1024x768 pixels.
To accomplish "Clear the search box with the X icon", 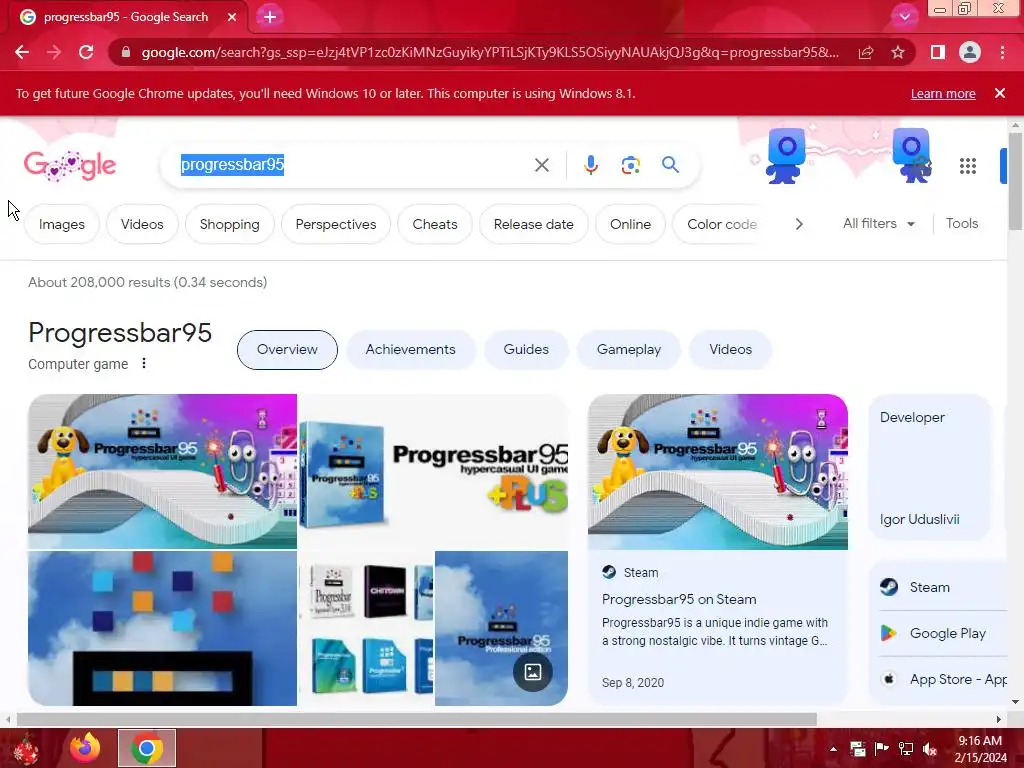I will click(541, 165).
